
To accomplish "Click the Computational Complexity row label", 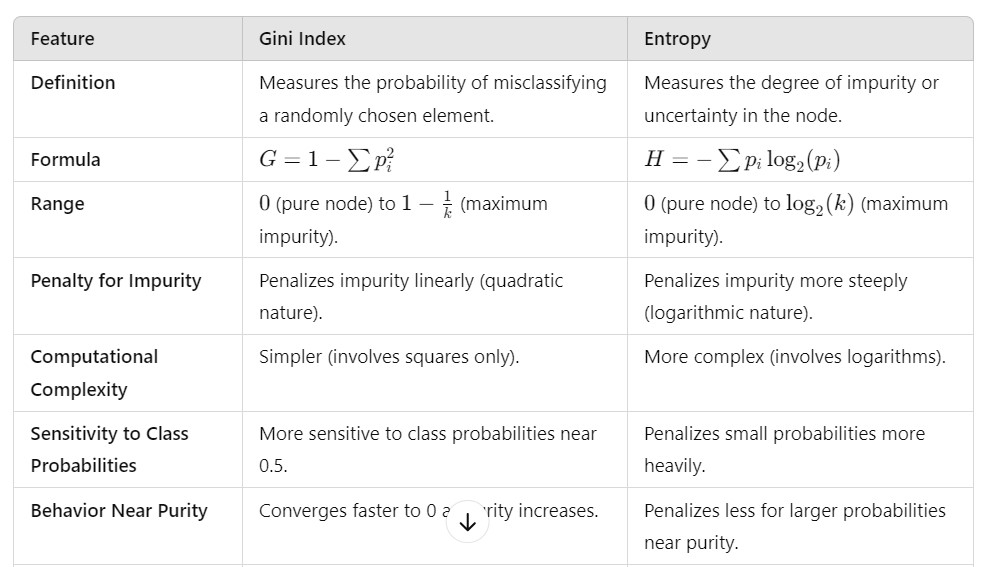I will pos(94,373).
